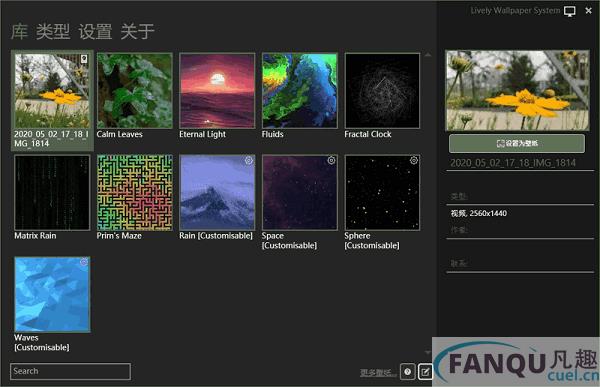Open the display monitor selection icon
The image size is (600, 387).
click(x=569, y=11)
